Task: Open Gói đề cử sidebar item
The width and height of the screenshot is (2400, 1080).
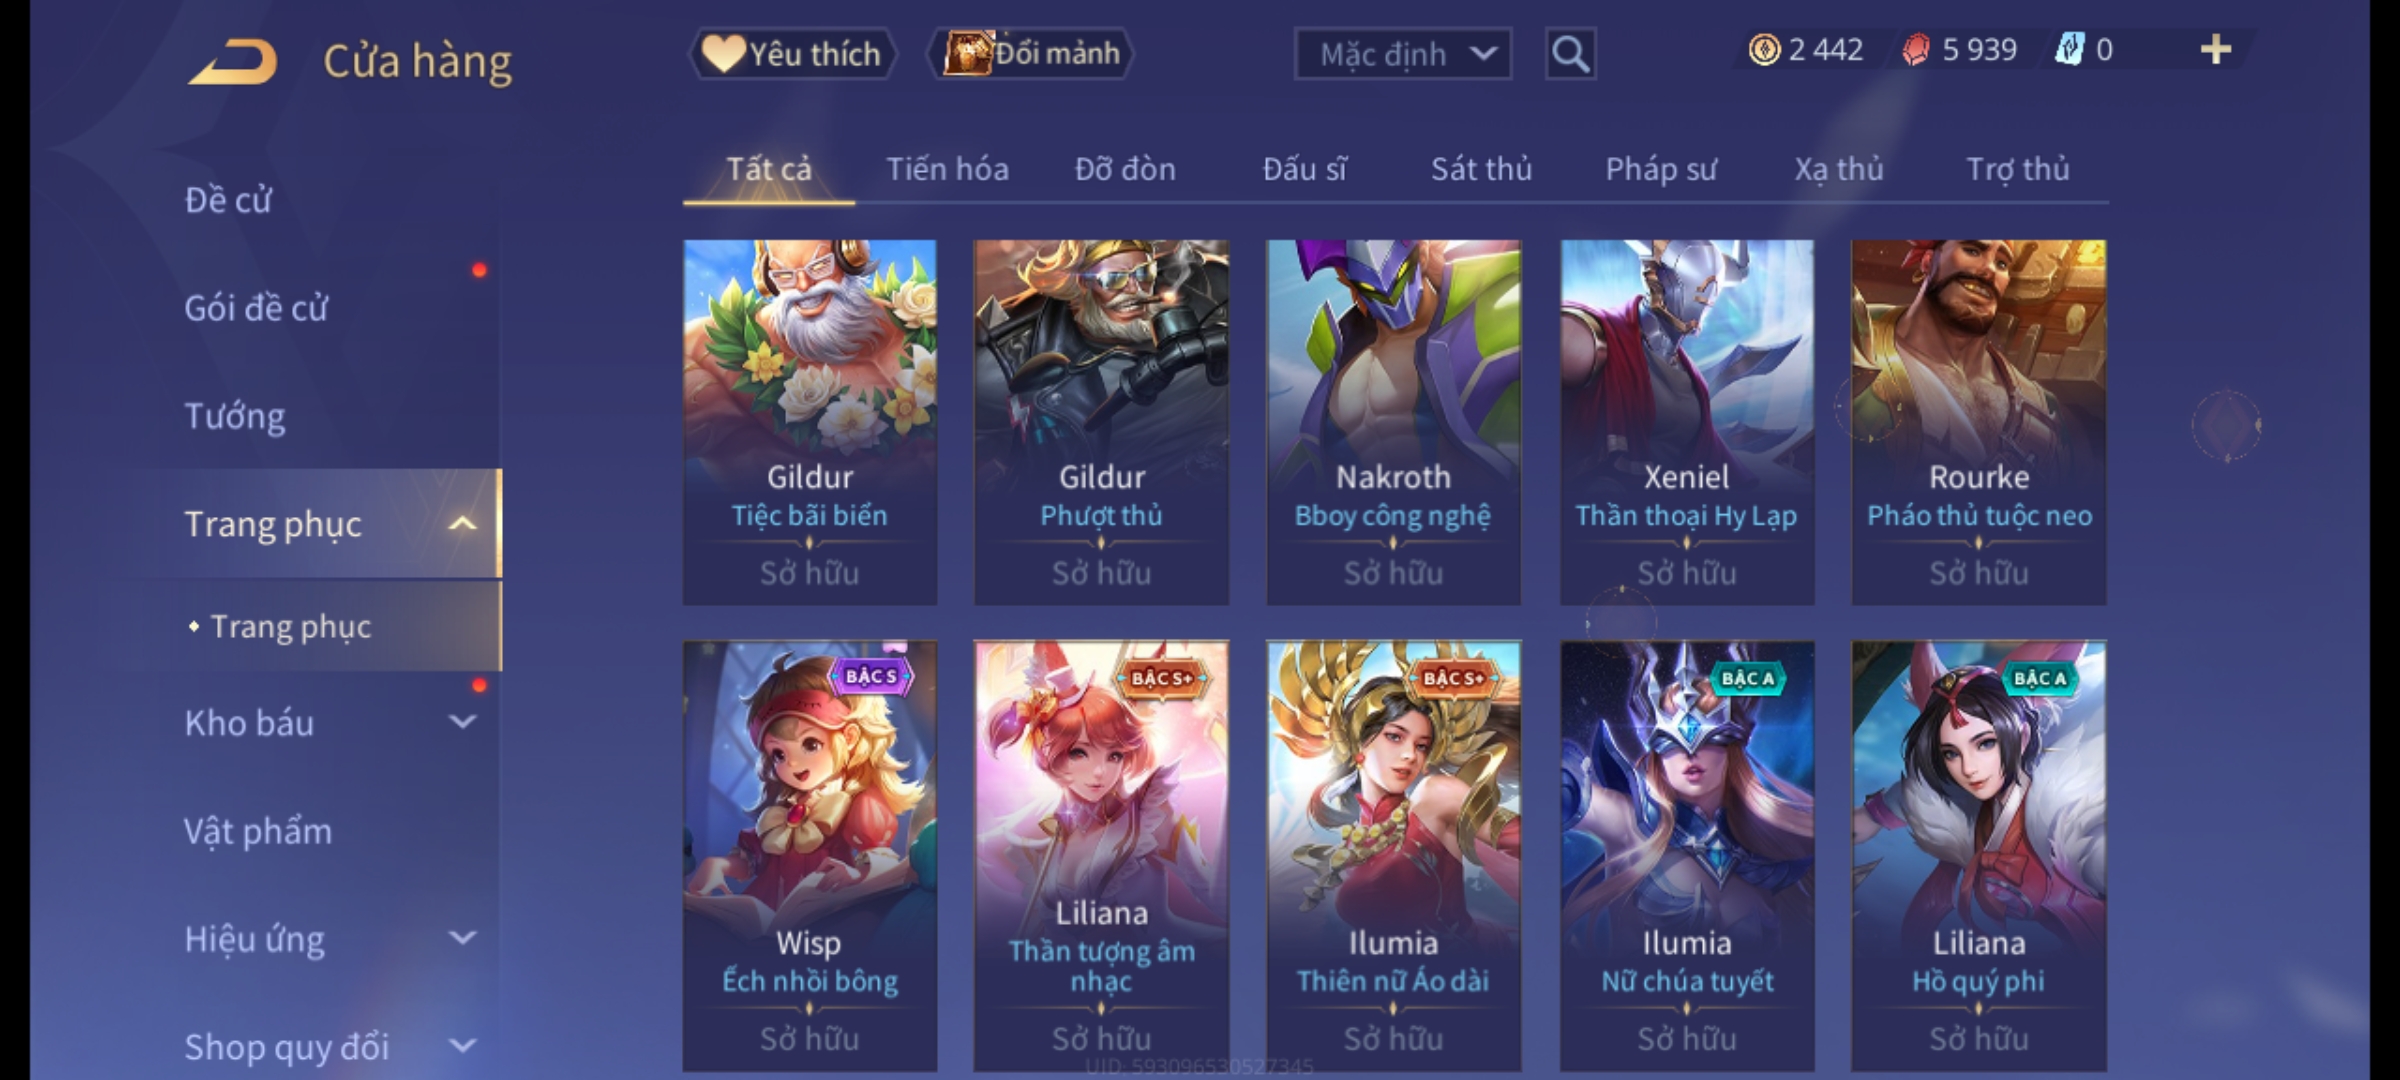Action: pyautogui.click(x=256, y=308)
